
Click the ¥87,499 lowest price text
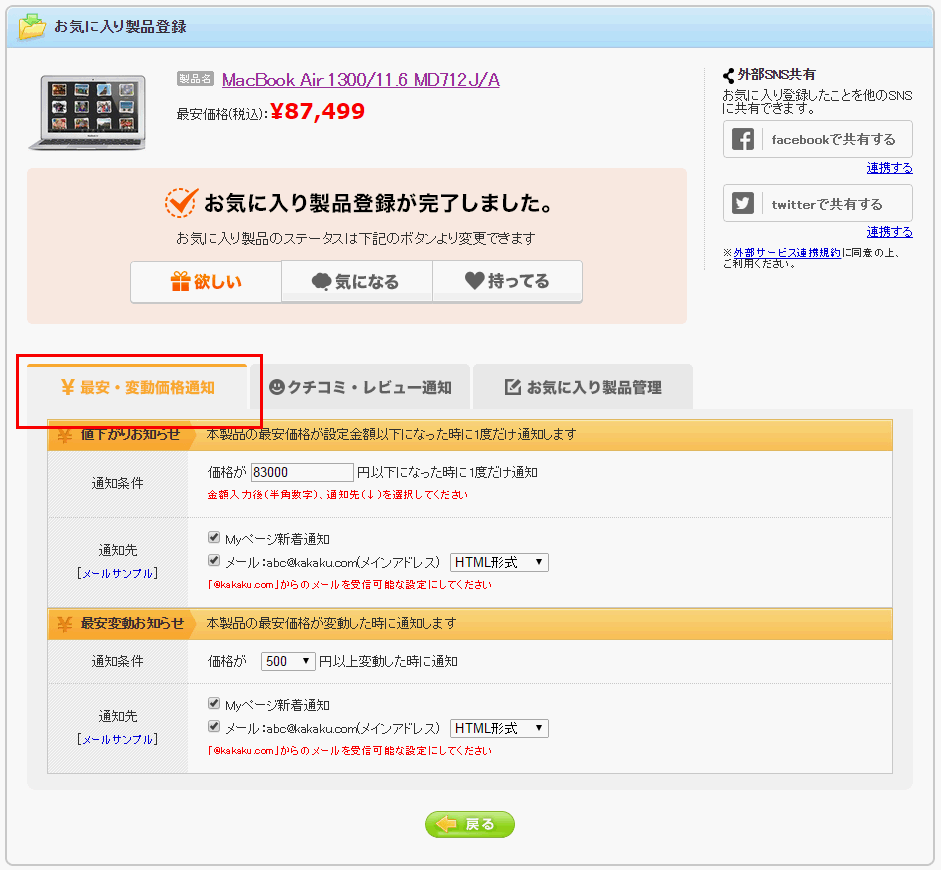tap(317, 112)
